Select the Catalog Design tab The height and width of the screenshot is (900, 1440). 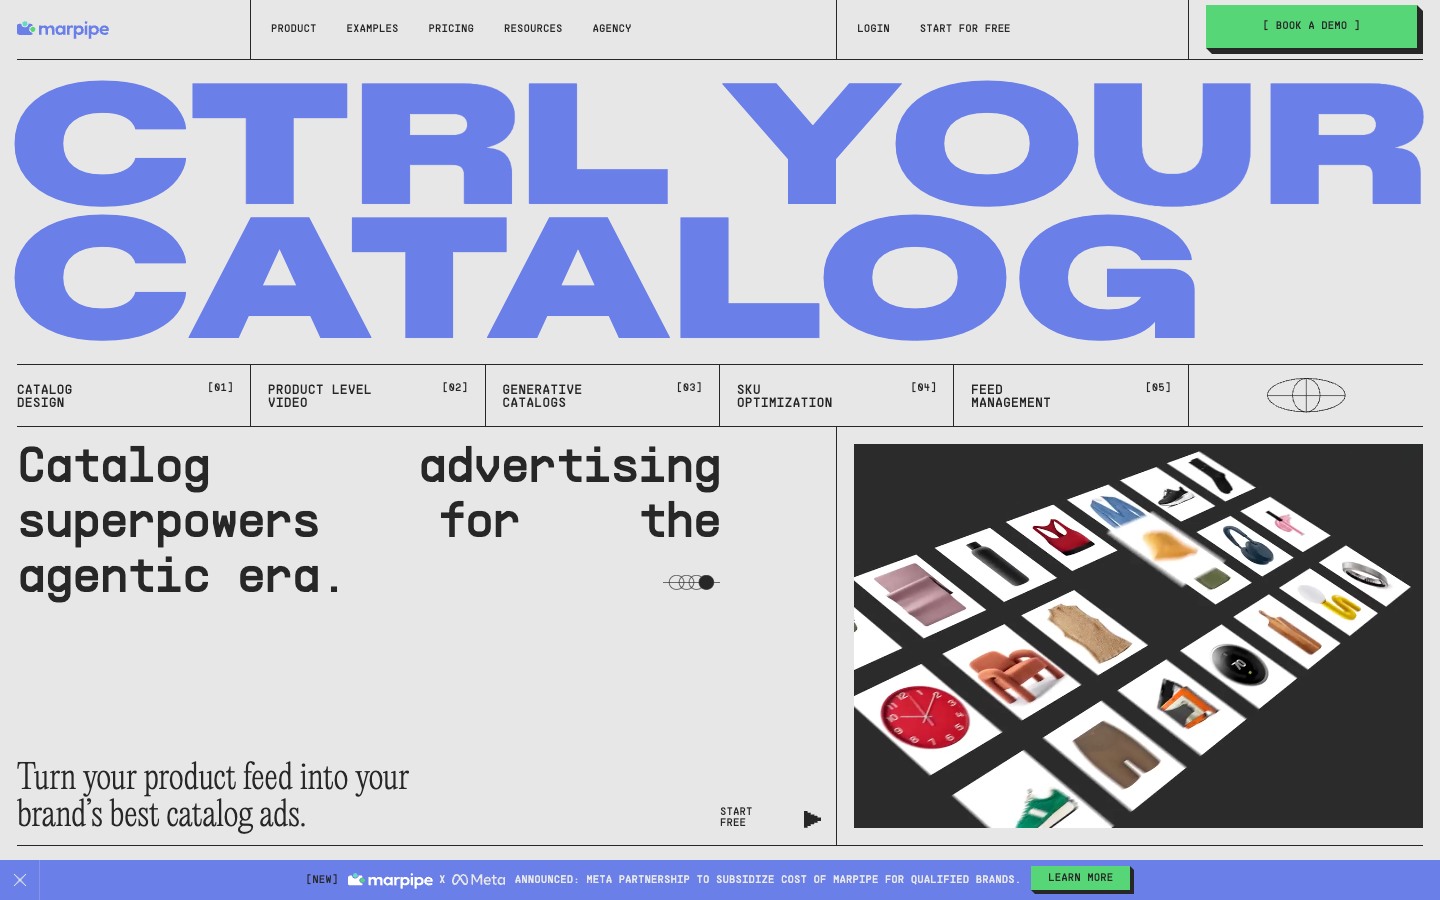pos(125,396)
